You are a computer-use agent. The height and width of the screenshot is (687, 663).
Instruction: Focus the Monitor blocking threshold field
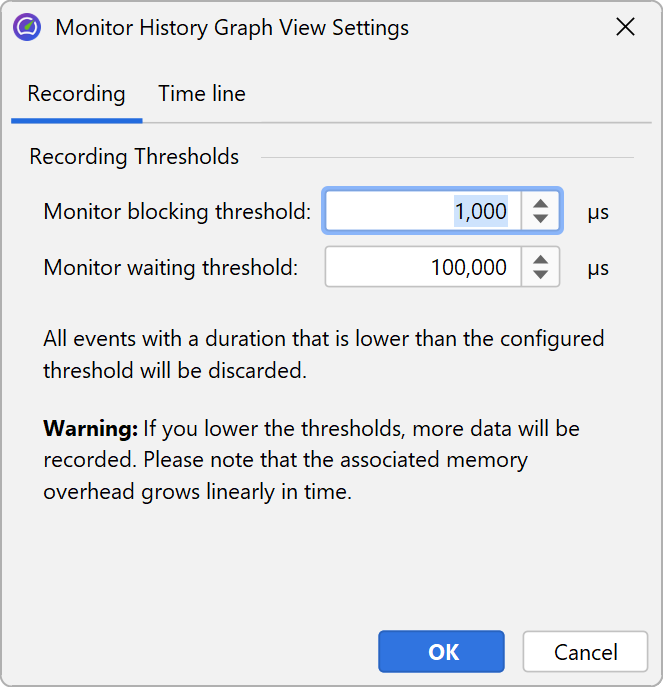point(423,211)
